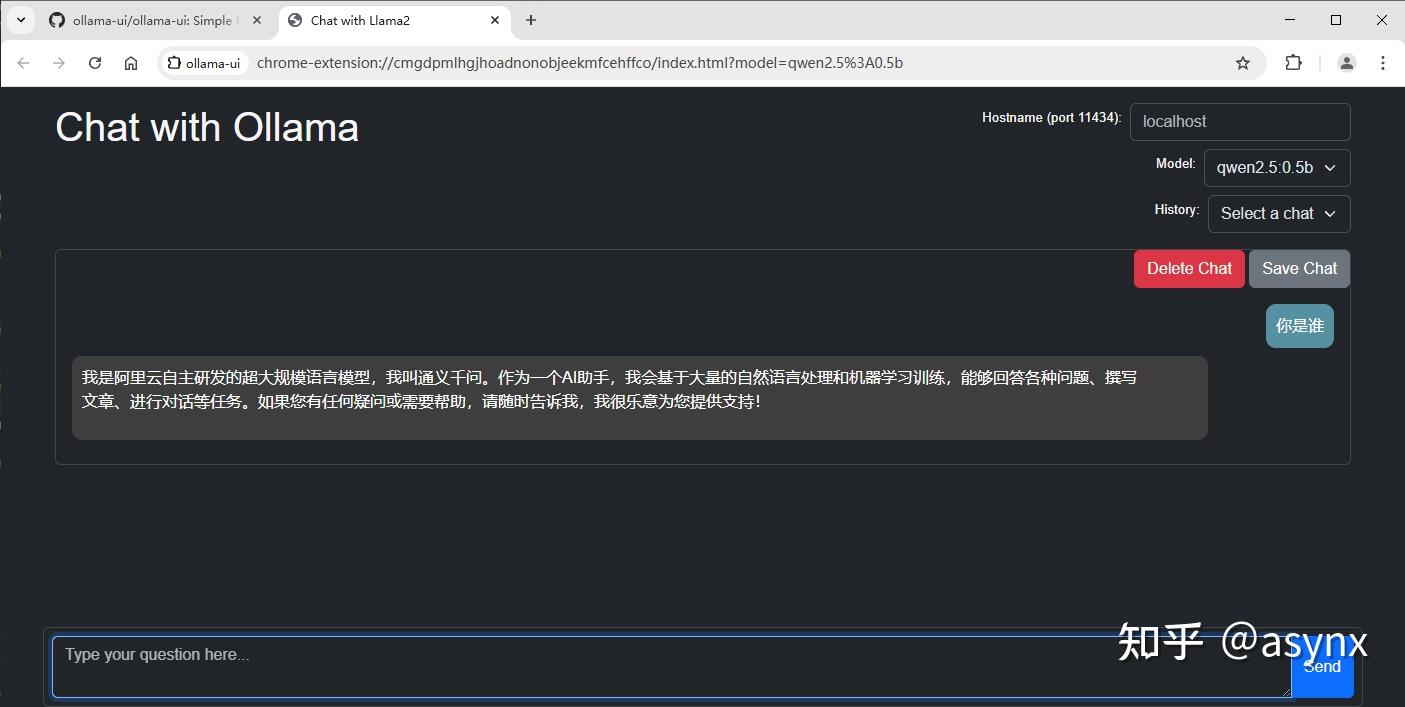Open the browser extensions puzzle icon
The height and width of the screenshot is (707, 1405).
coord(1293,62)
